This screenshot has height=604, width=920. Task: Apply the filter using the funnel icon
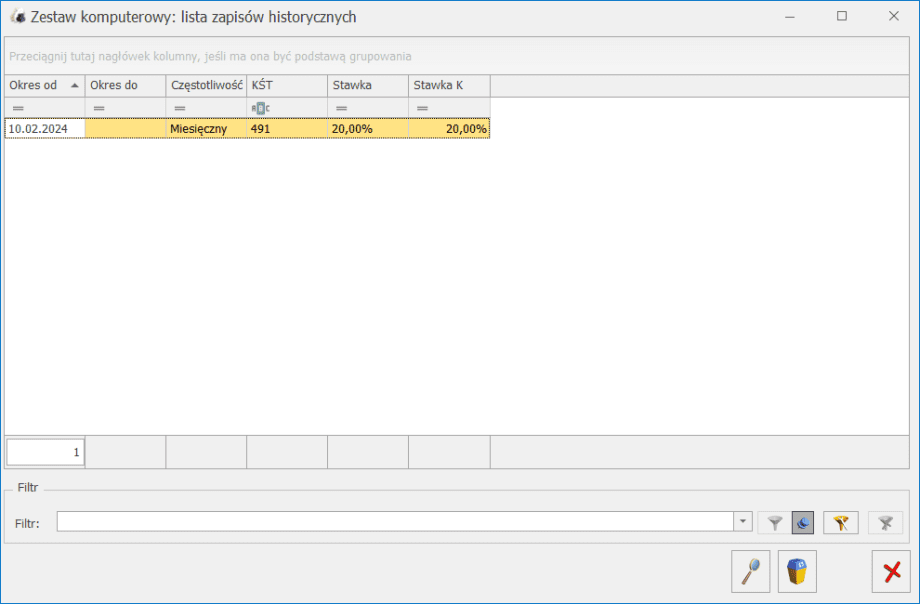775,522
